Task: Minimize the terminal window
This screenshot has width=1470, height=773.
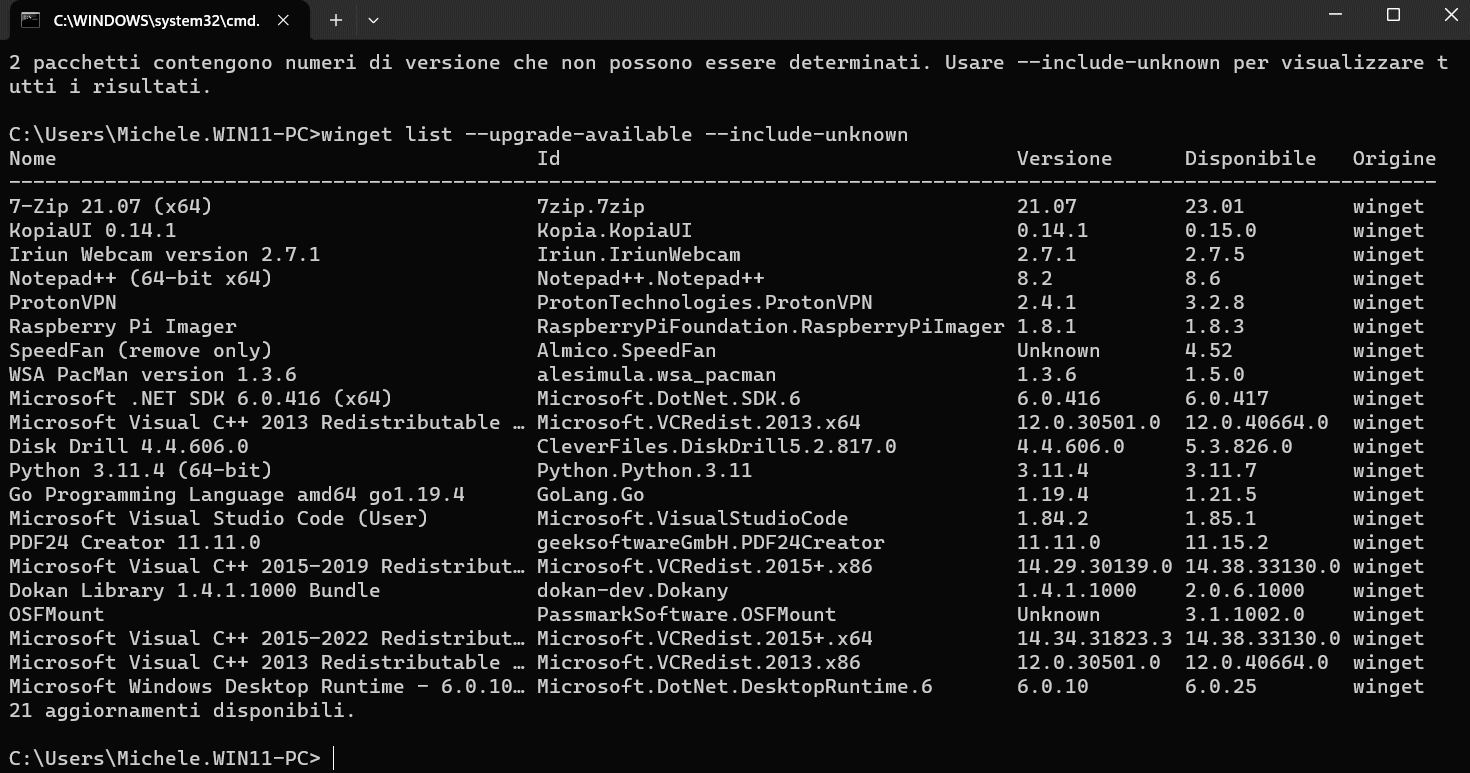Action: click(x=1339, y=15)
